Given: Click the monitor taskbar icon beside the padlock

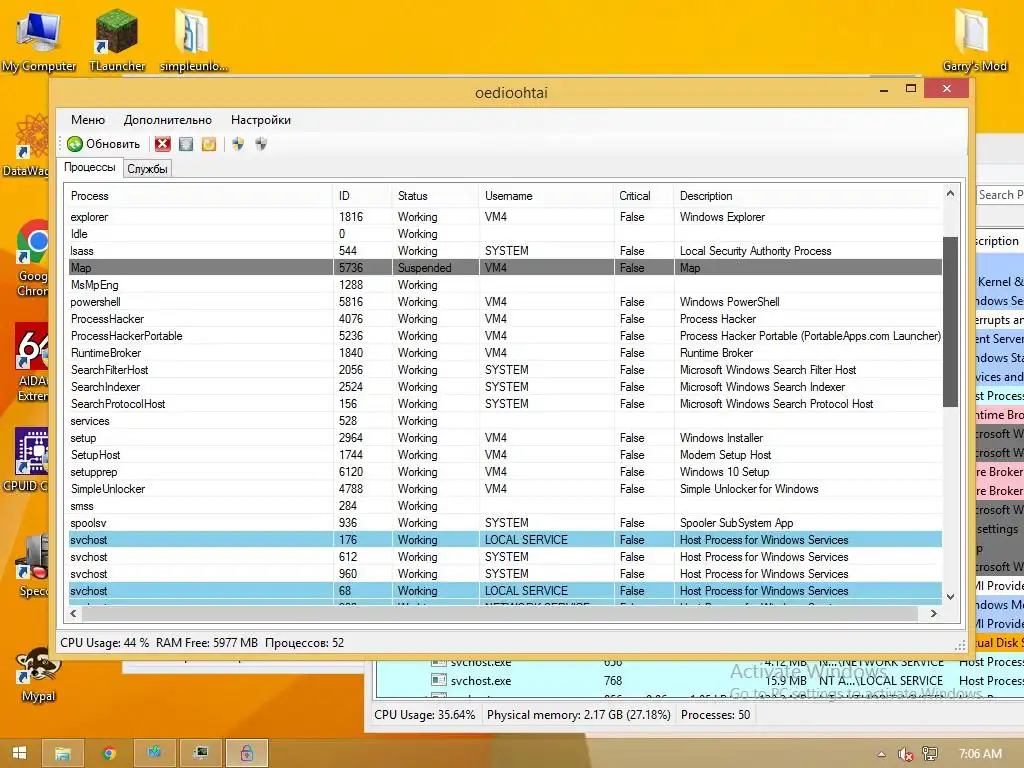Looking at the screenshot, I should pos(200,753).
